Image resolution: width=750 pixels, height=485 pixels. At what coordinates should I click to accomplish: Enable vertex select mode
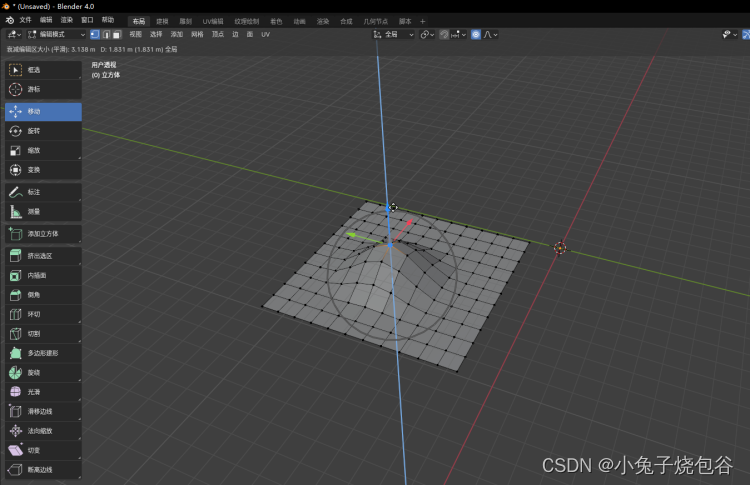pyautogui.click(x=95, y=34)
